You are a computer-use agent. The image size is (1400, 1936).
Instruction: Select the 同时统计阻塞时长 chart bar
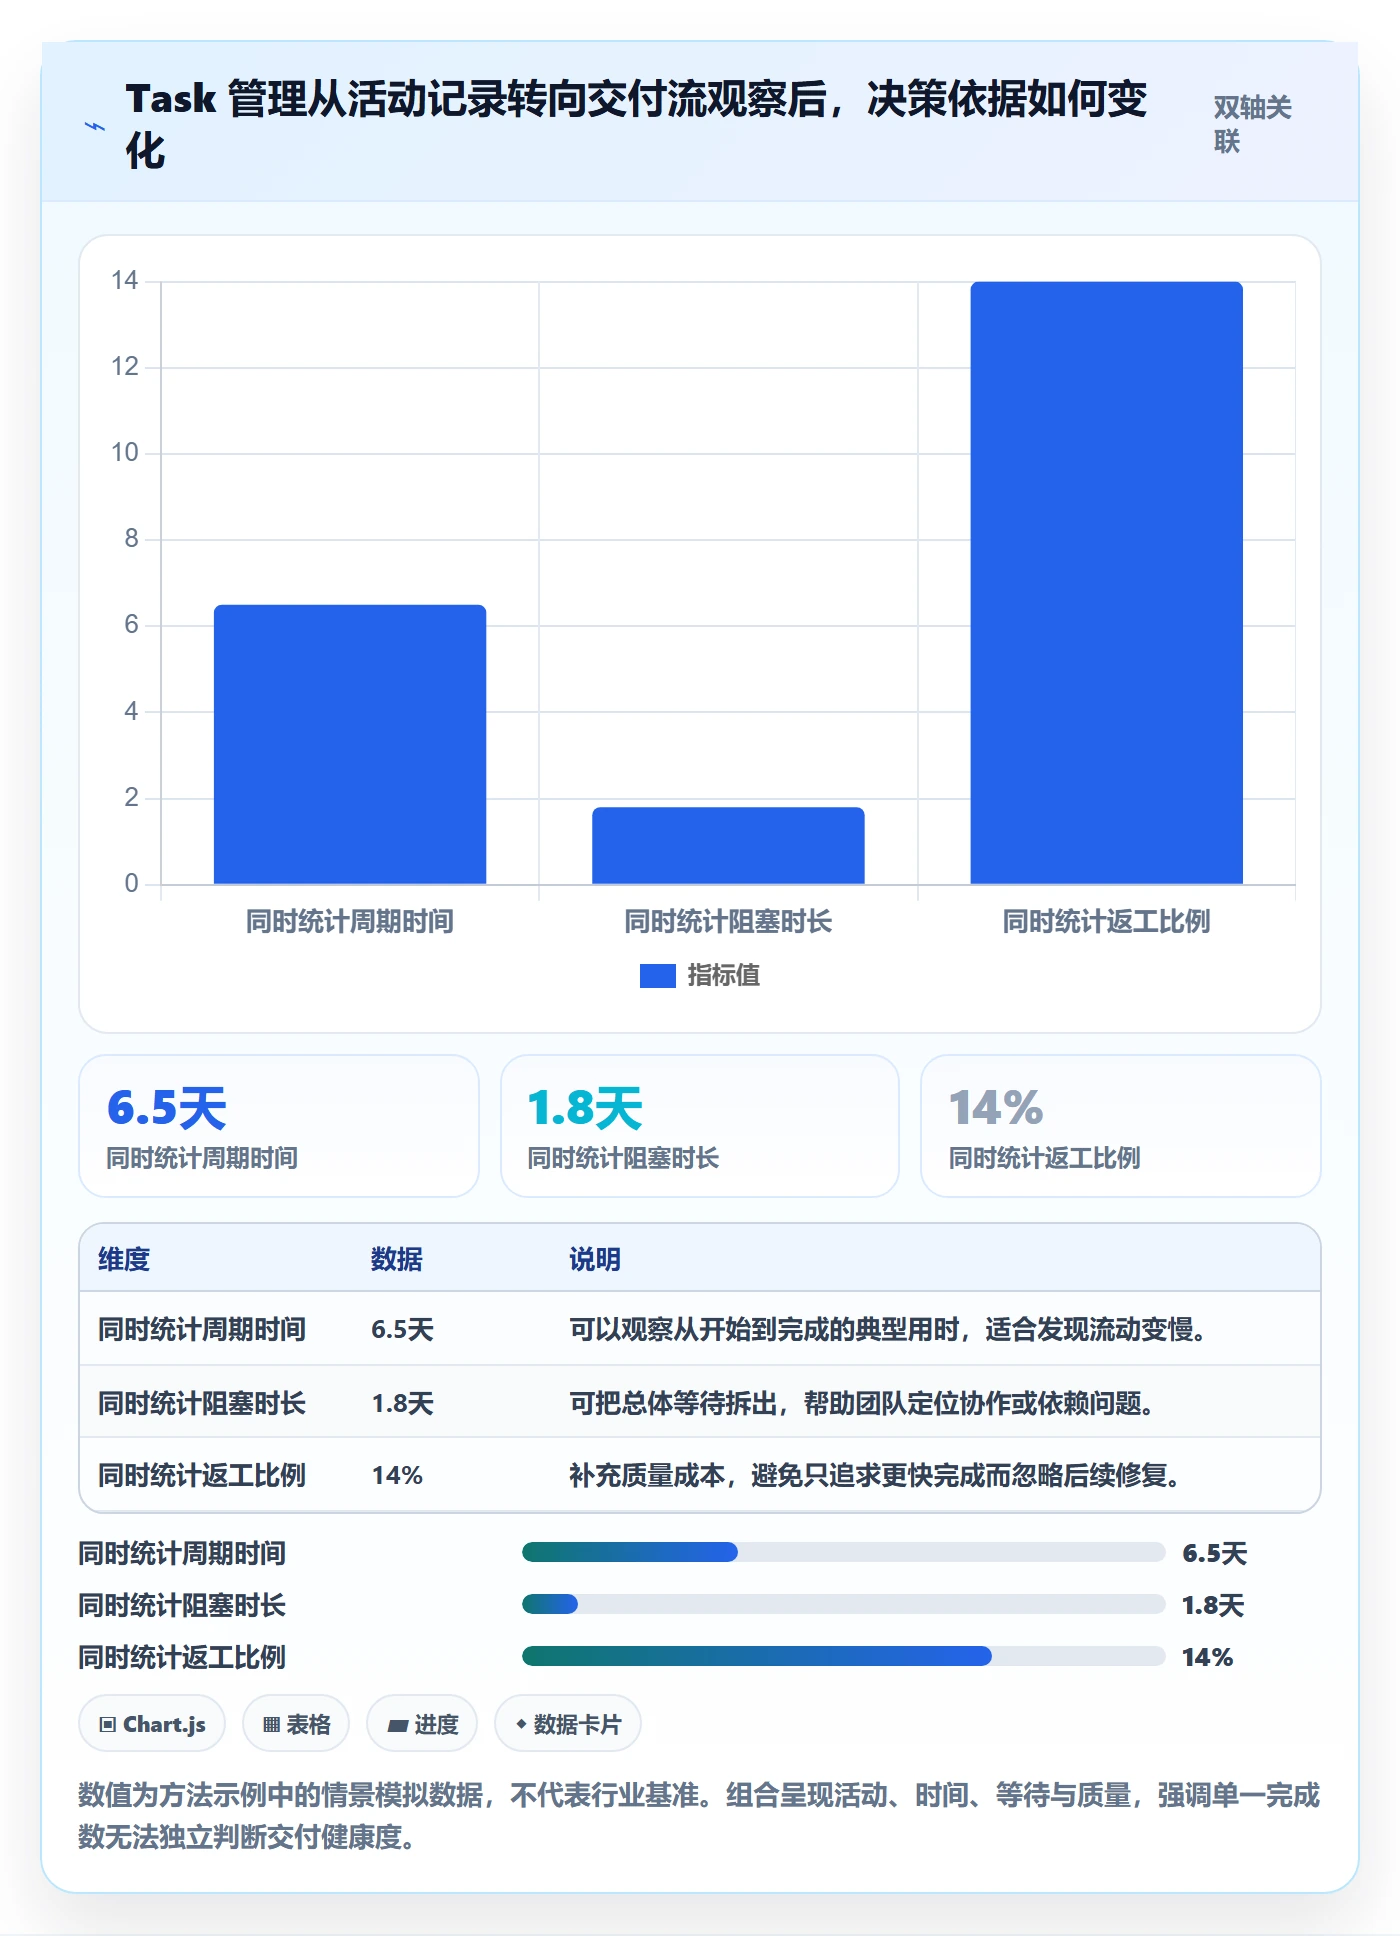click(x=728, y=845)
